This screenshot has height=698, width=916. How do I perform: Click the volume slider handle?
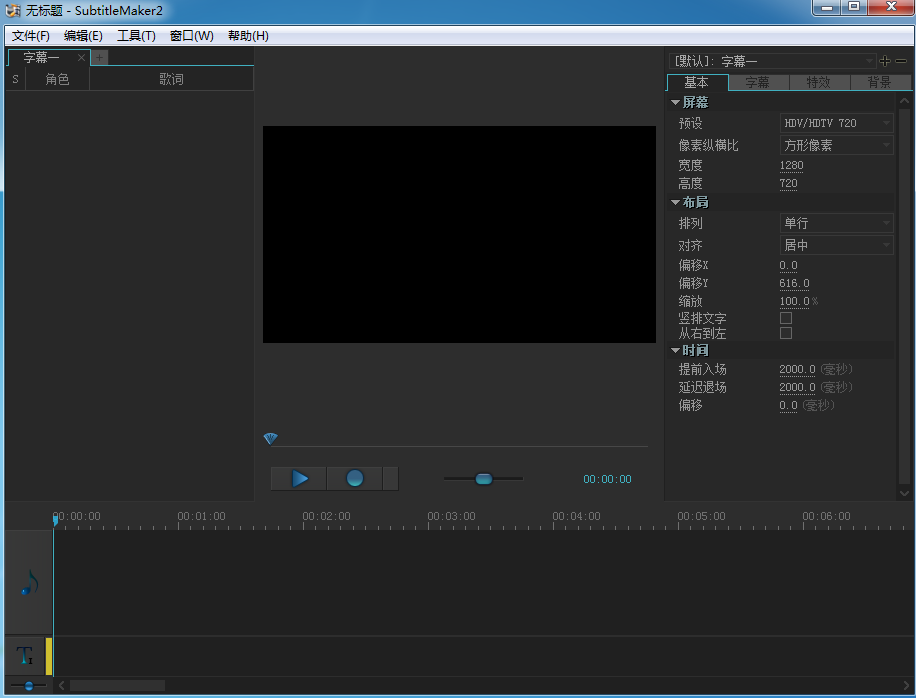tap(484, 479)
